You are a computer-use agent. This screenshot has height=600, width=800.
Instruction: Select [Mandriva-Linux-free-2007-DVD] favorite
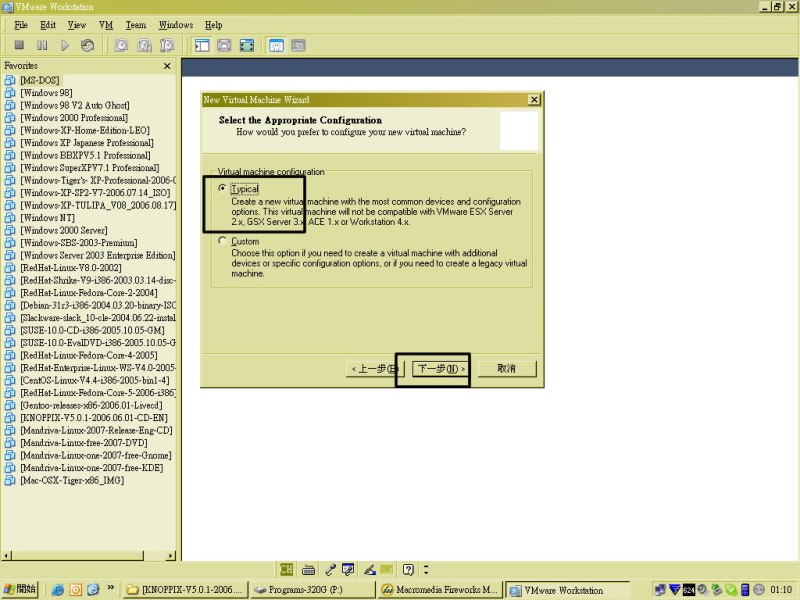pos(84,442)
